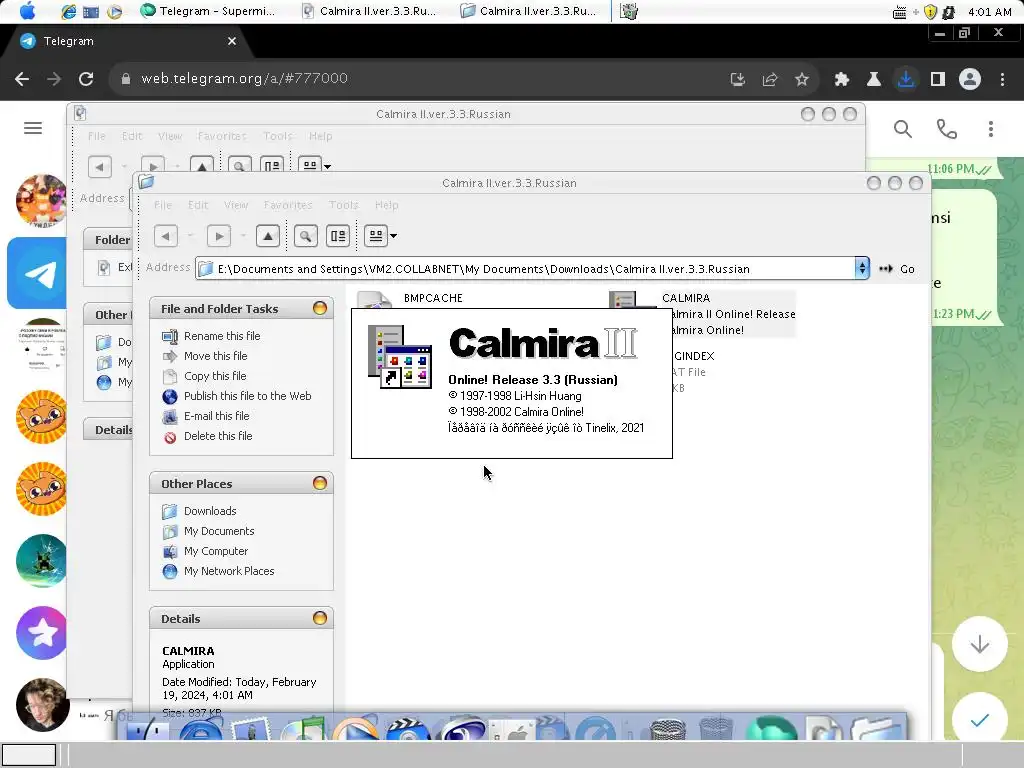This screenshot has width=1024, height=768.
Task: Open Chrome profile avatar icon
Action: point(970,79)
